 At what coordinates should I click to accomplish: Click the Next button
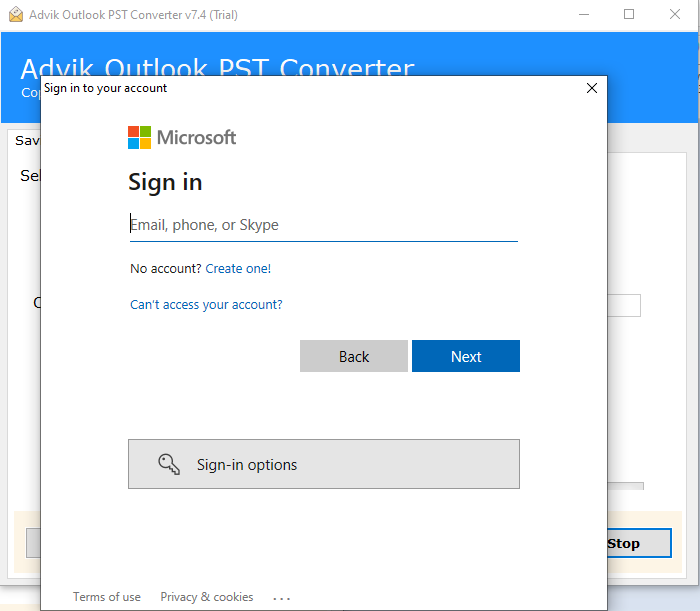pos(466,356)
